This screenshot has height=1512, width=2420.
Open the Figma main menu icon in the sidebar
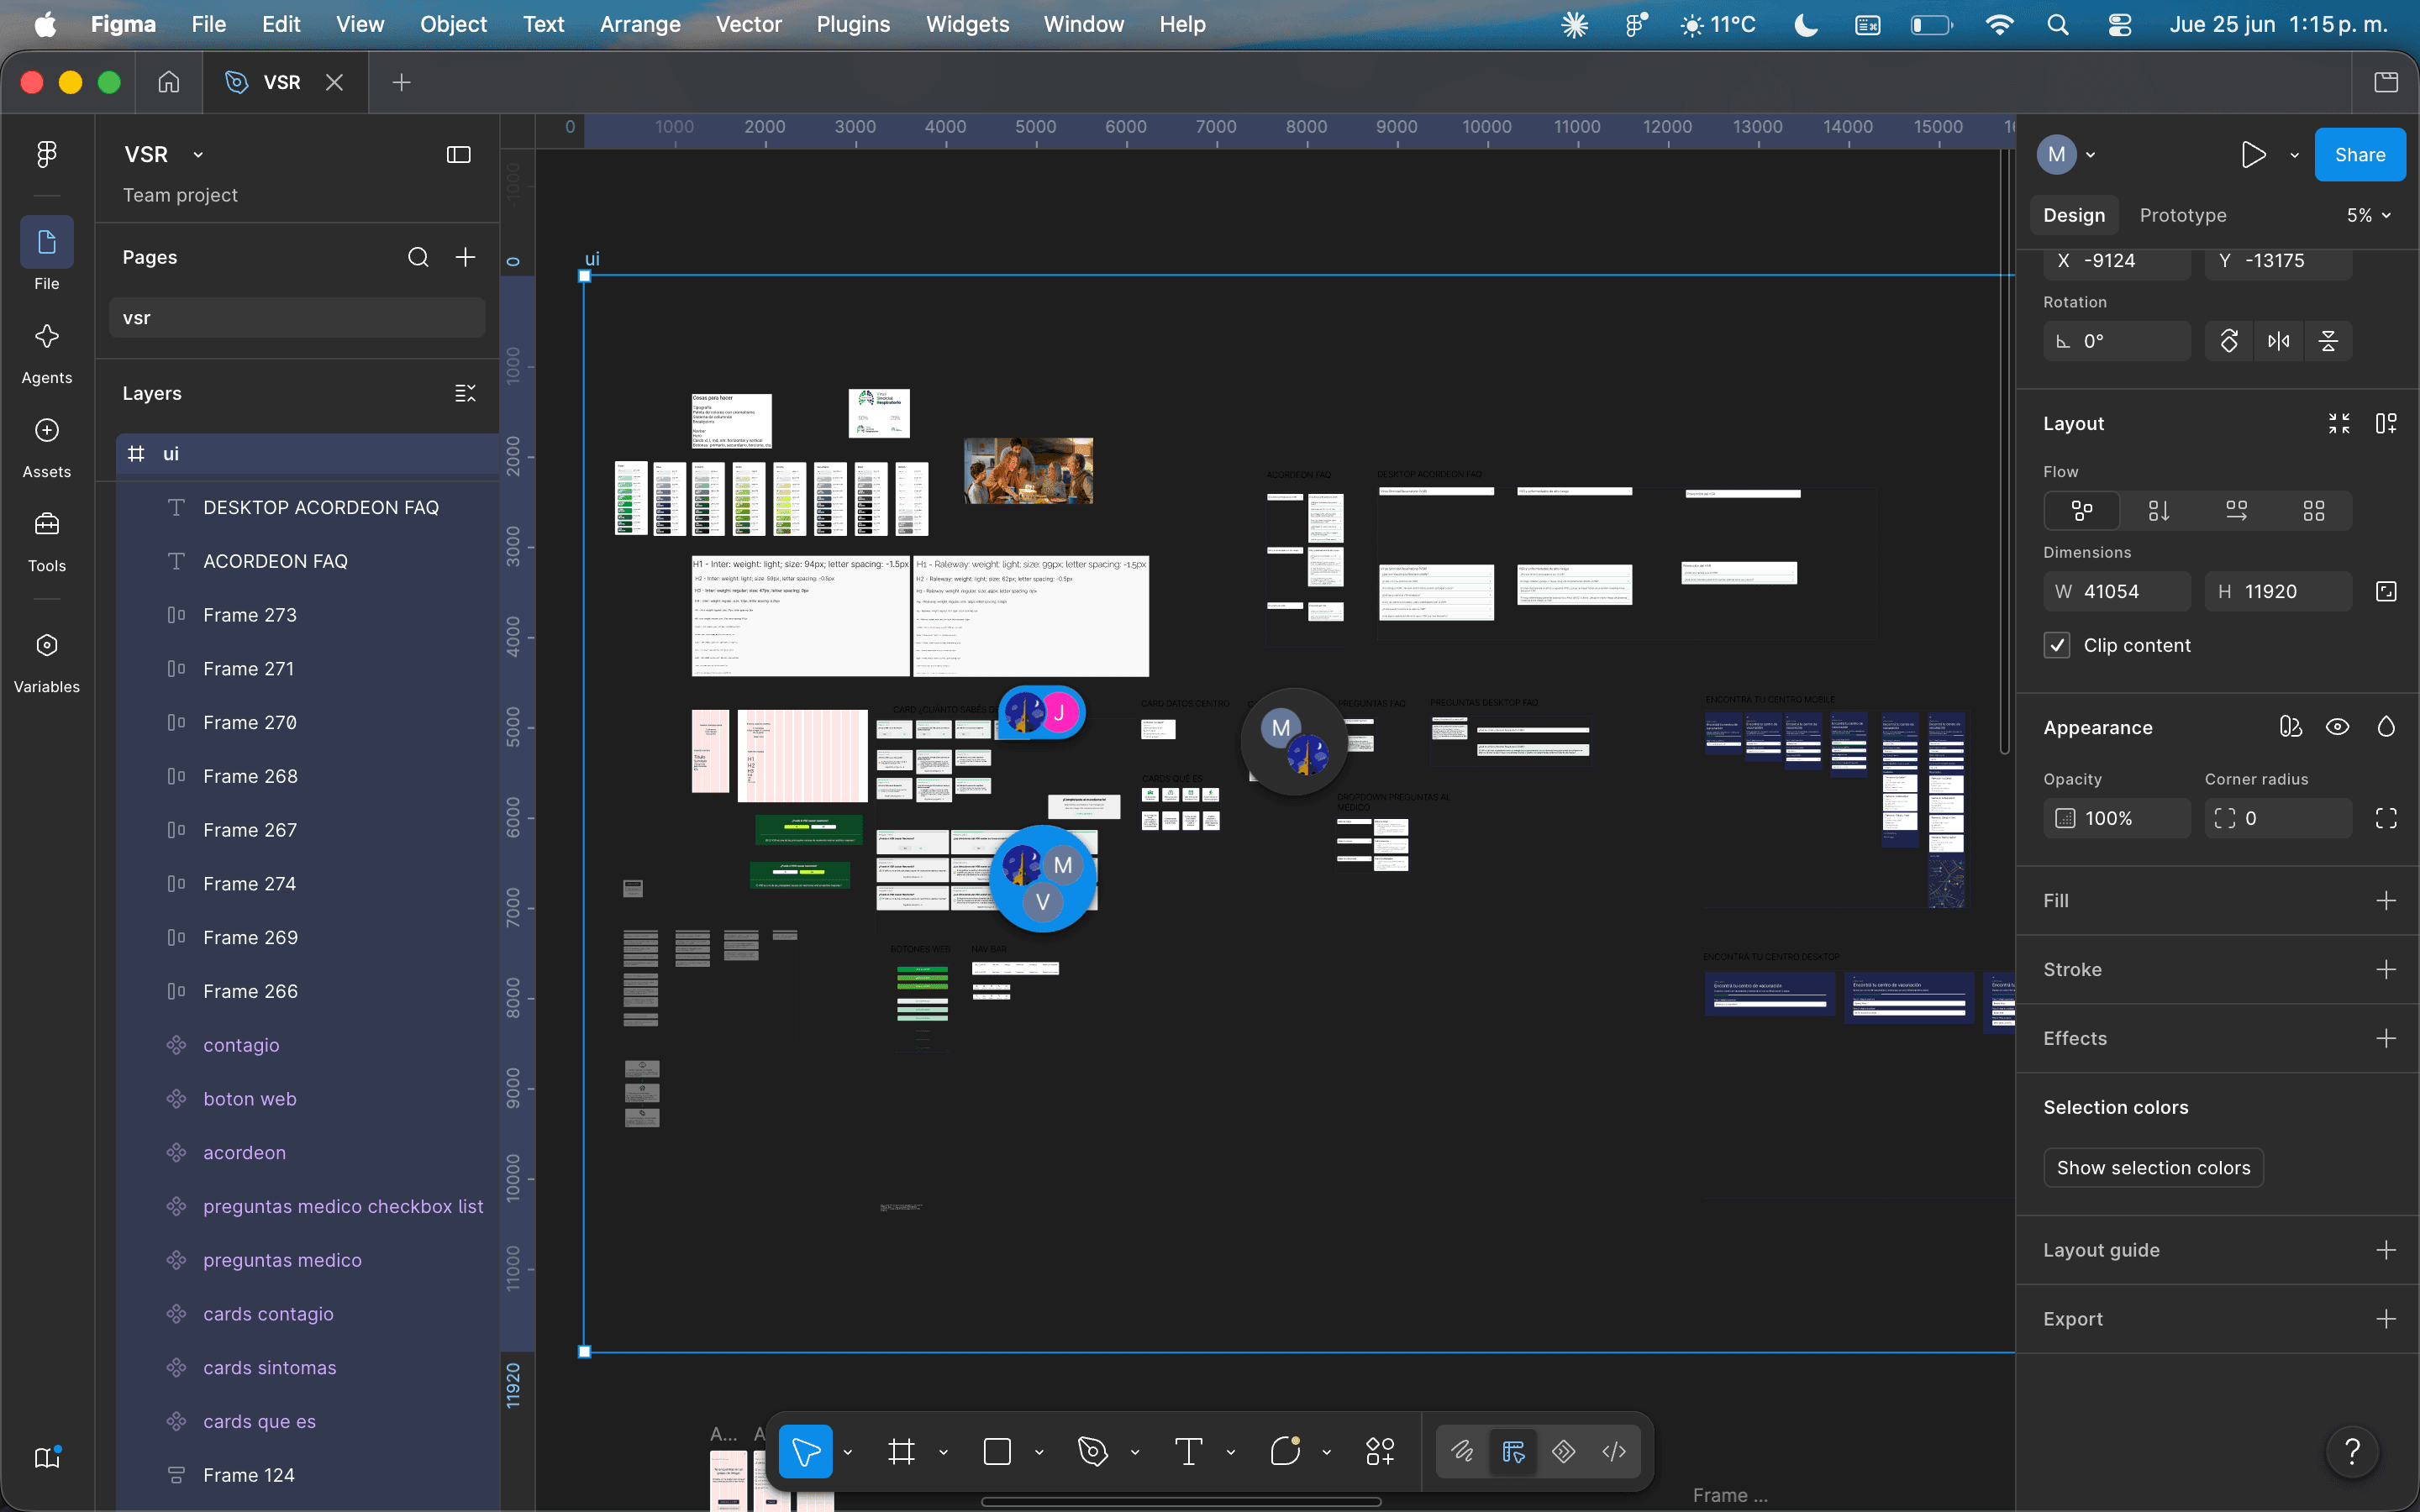[x=47, y=154]
